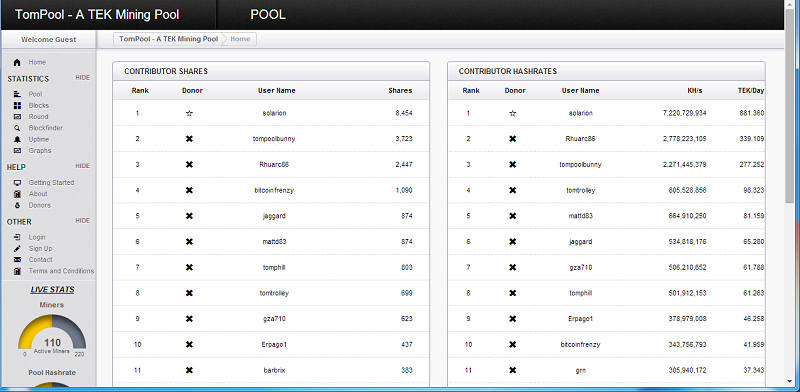Viewport: 800px width, 392px height.
Task: Open the POOL top navigation menu
Action: 268,15
